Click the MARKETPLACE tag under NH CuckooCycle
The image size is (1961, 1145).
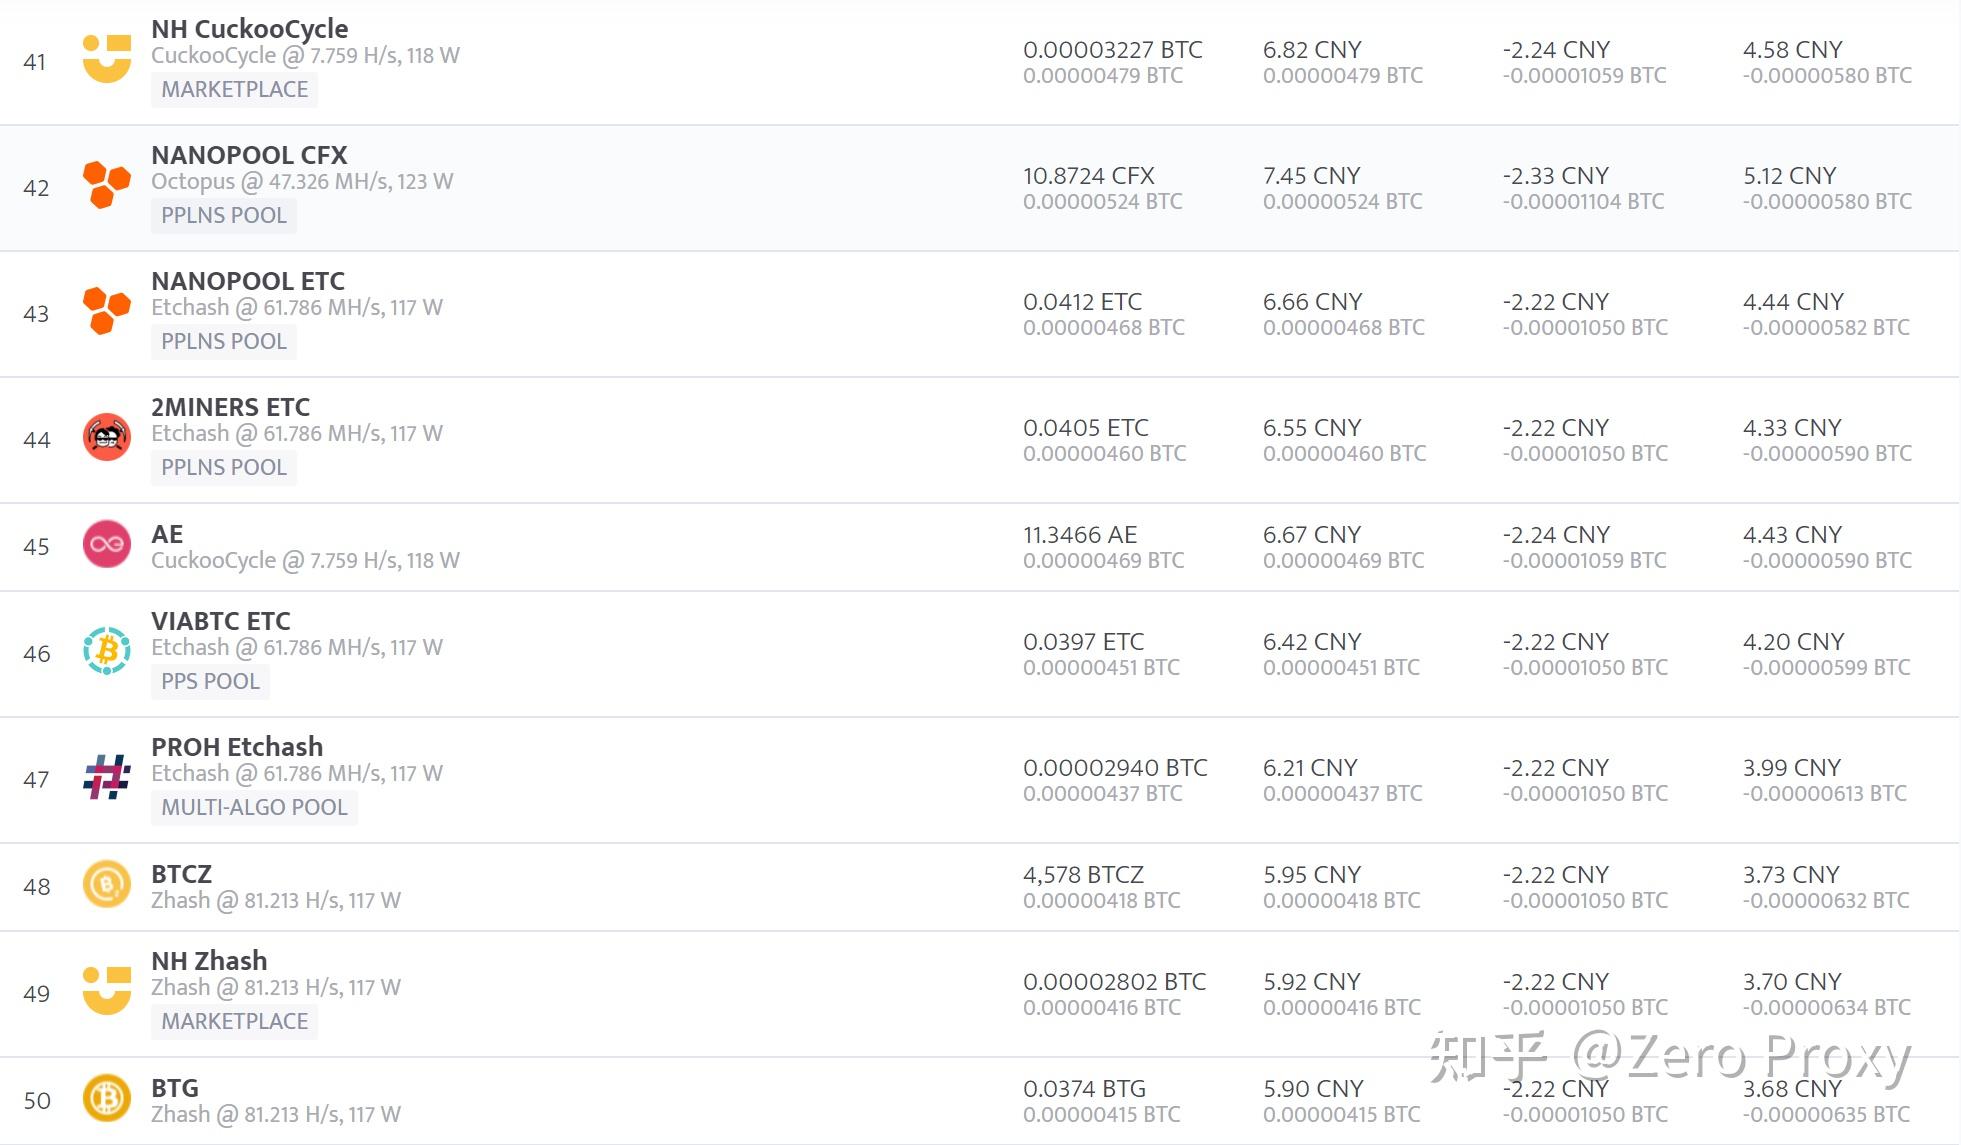(x=235, y=90)
